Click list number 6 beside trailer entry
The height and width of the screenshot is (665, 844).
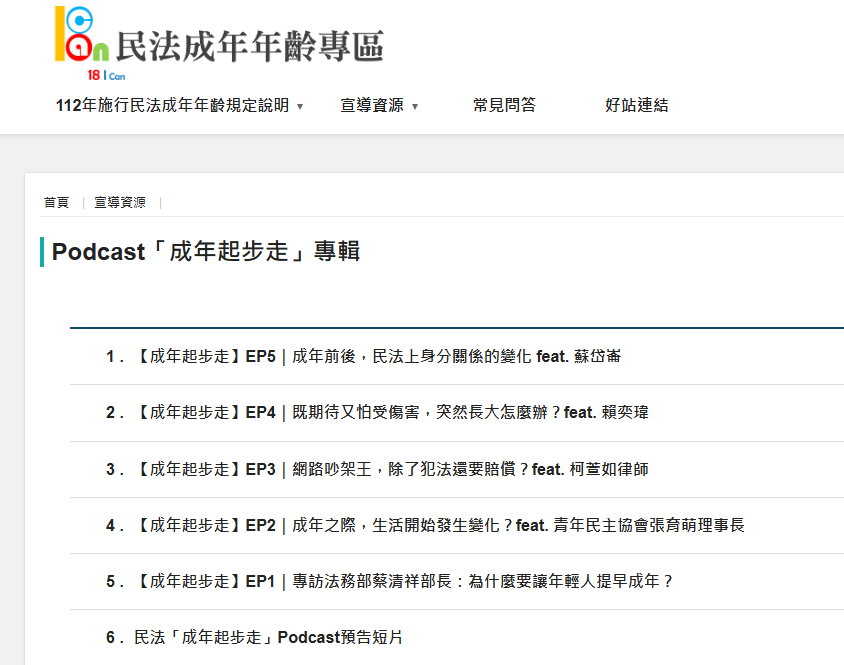(110, 637)
